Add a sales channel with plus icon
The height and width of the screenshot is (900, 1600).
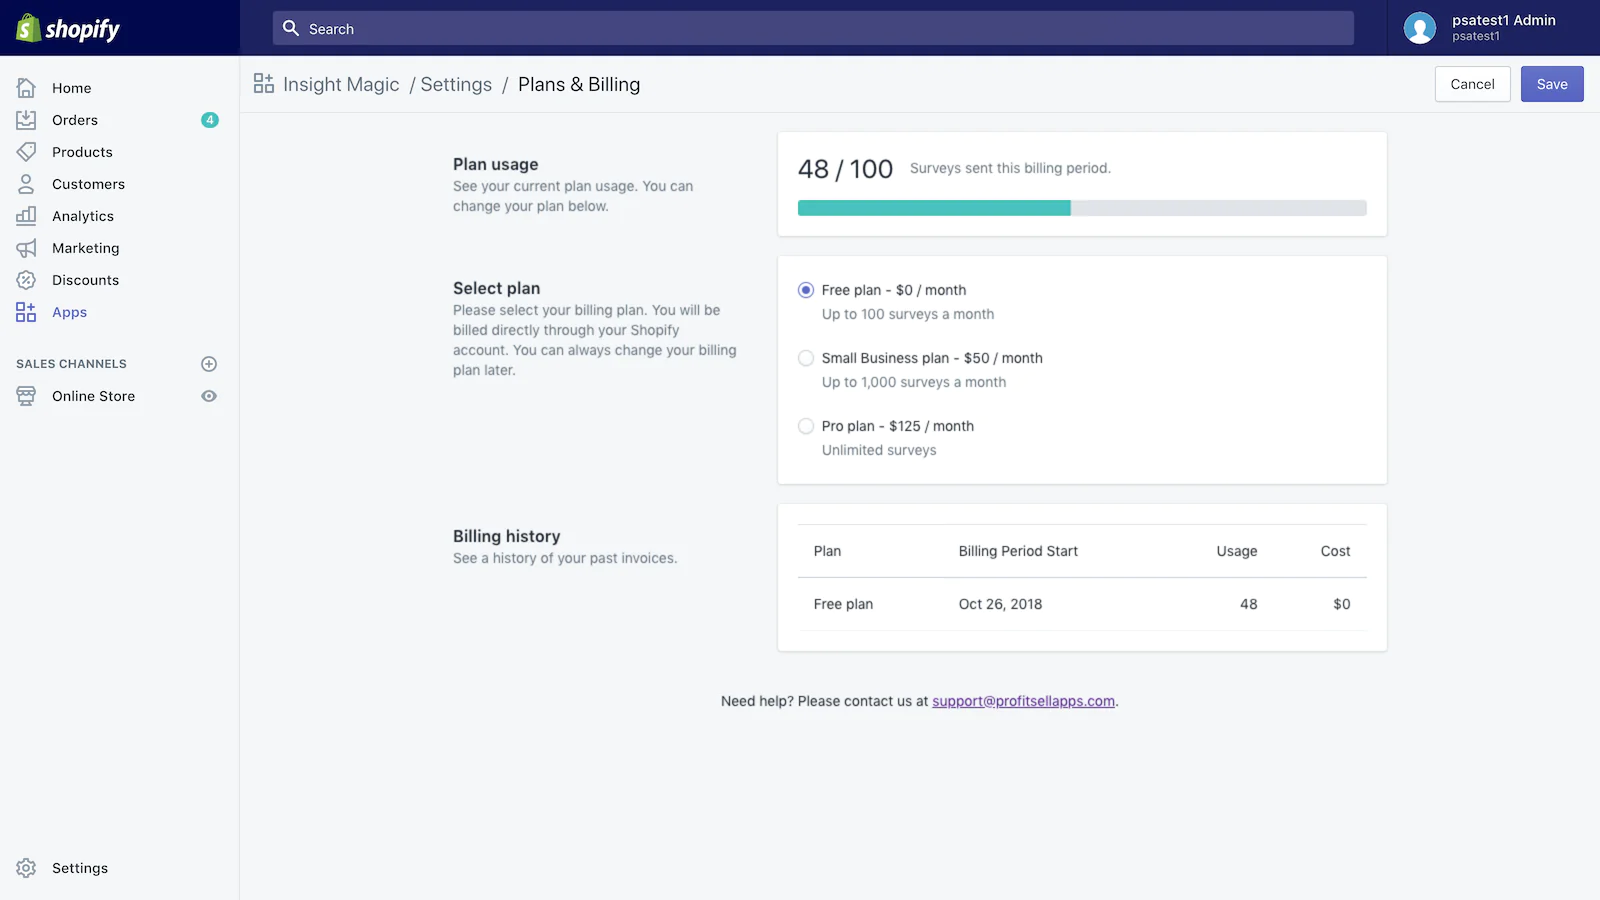[209, 364]
